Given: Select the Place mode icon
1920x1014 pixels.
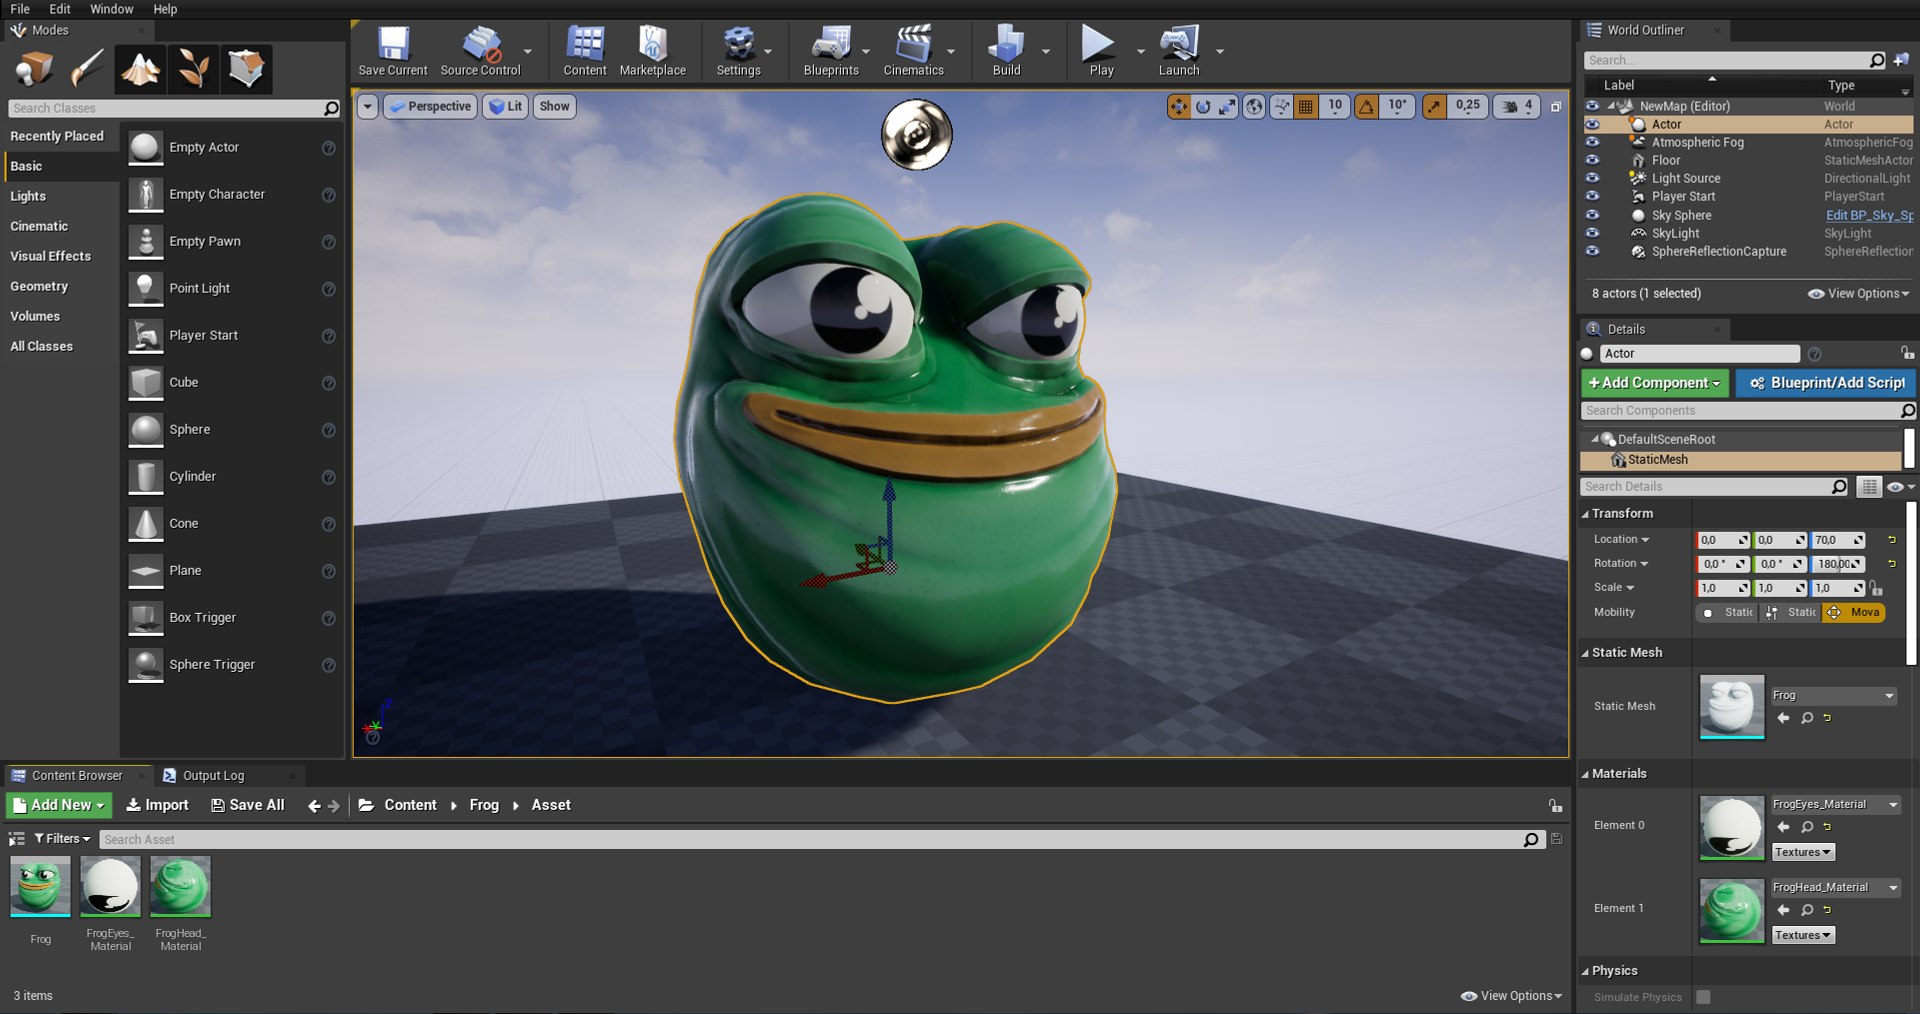Looking at the screenshot, I should coord(34,69).
